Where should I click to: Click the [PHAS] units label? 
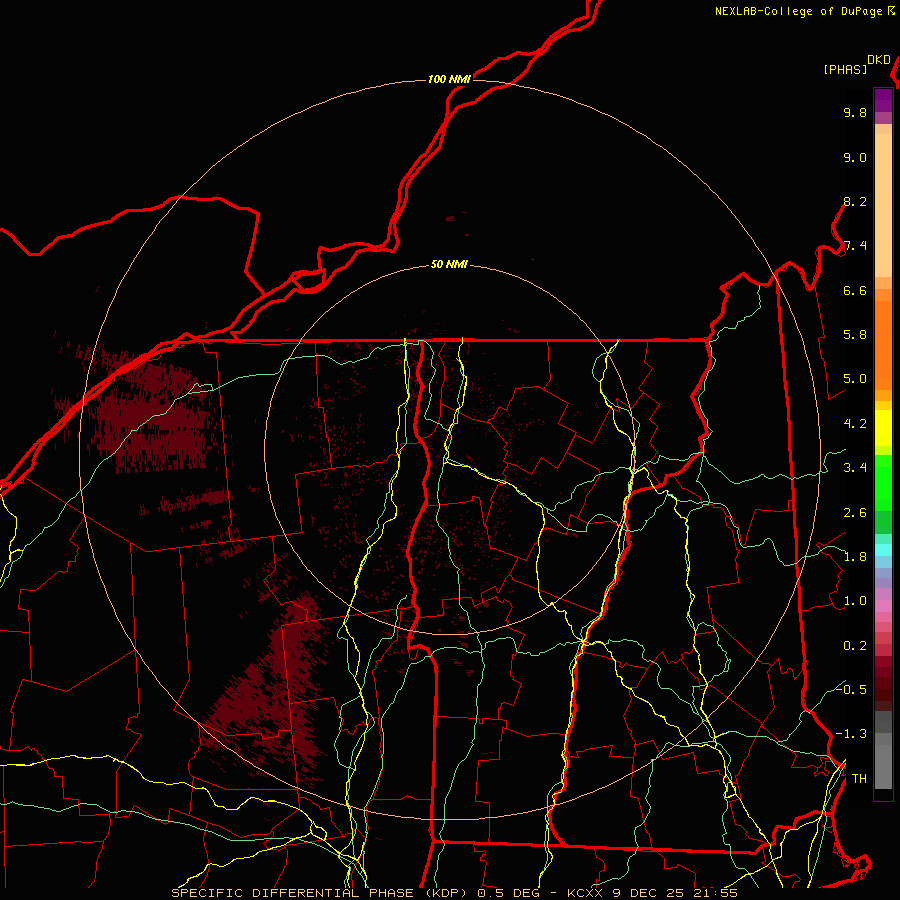(x=845, y=69)
